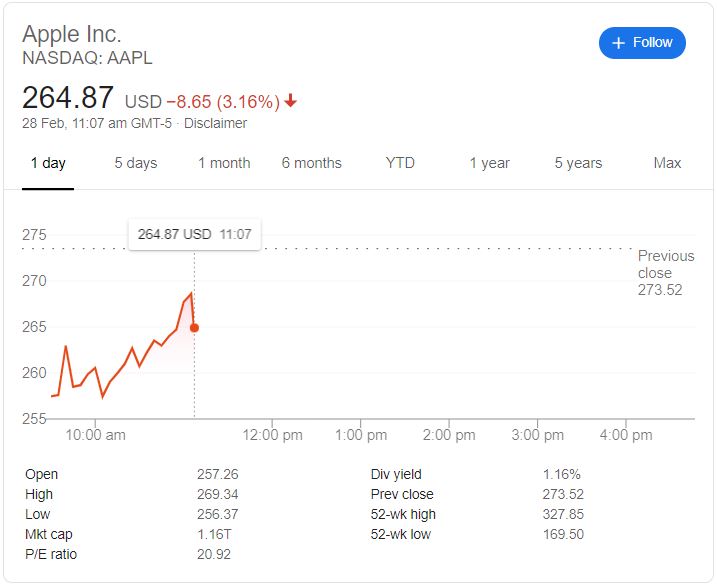Click the 4:00 pm axis marker

[626, 435]
